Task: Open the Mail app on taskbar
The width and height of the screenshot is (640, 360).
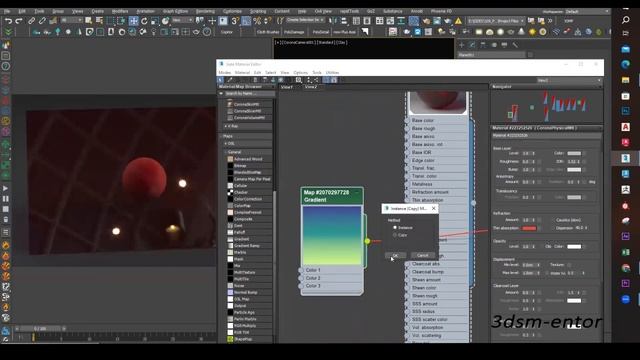Action: click(625, 49)
